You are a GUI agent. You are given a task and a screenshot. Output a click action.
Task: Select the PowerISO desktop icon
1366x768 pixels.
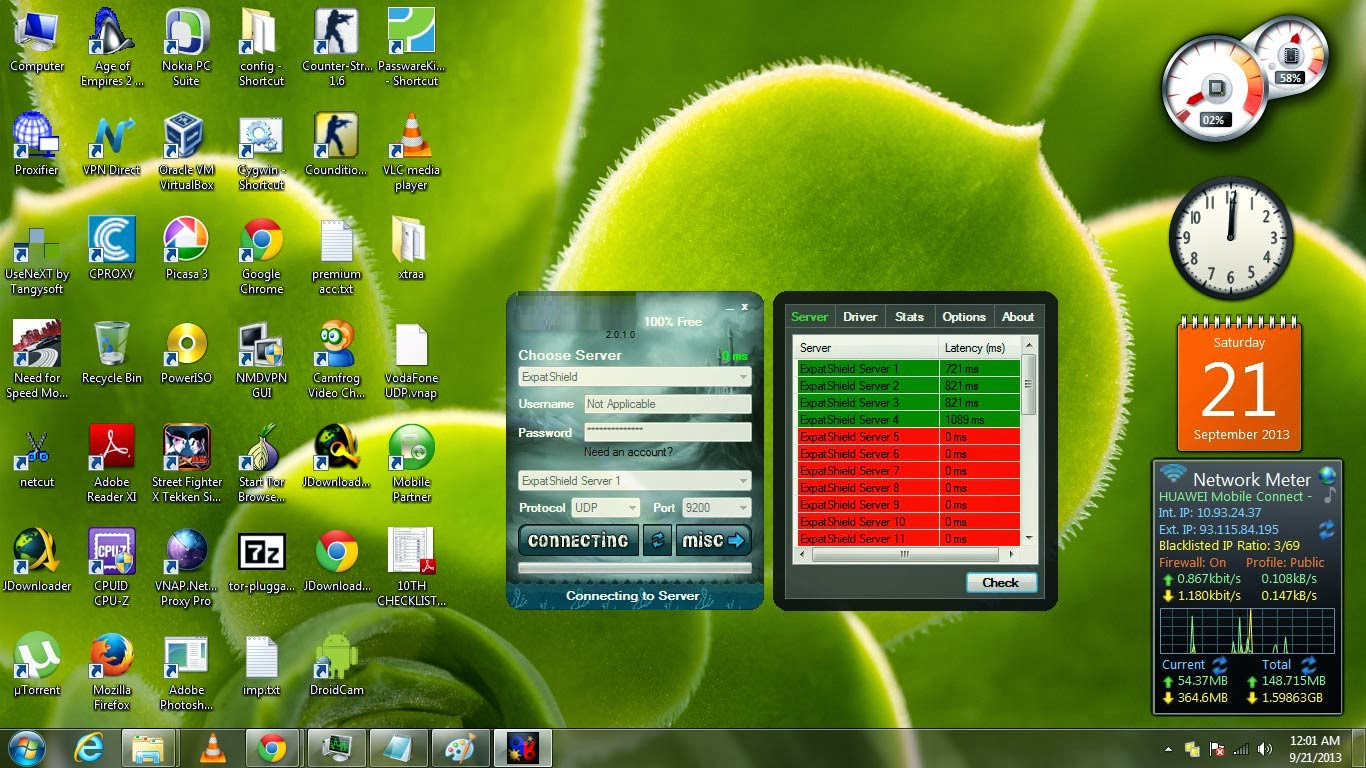point(186,352)
